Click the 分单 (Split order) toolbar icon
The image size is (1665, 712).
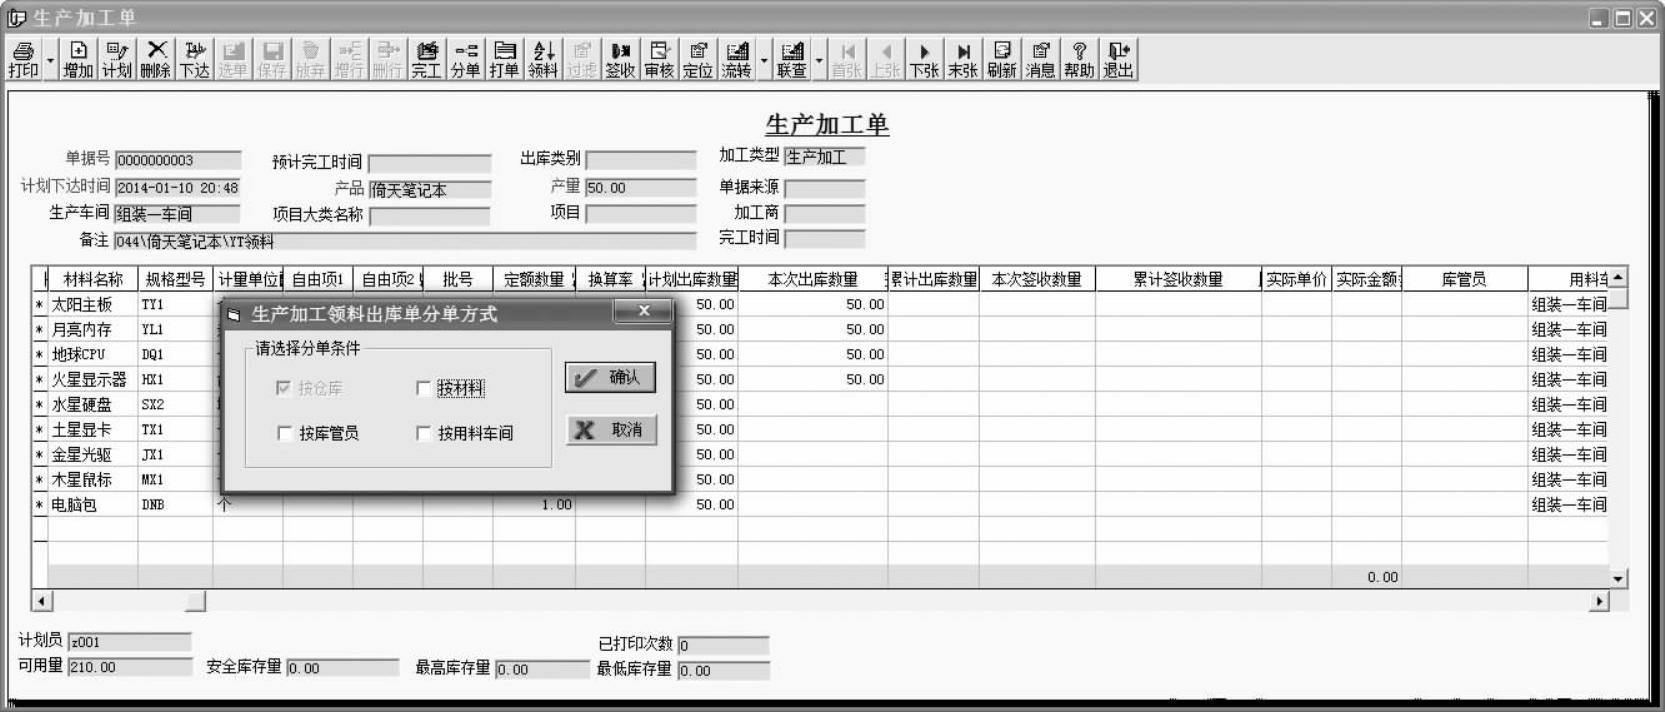coord(465,60)
